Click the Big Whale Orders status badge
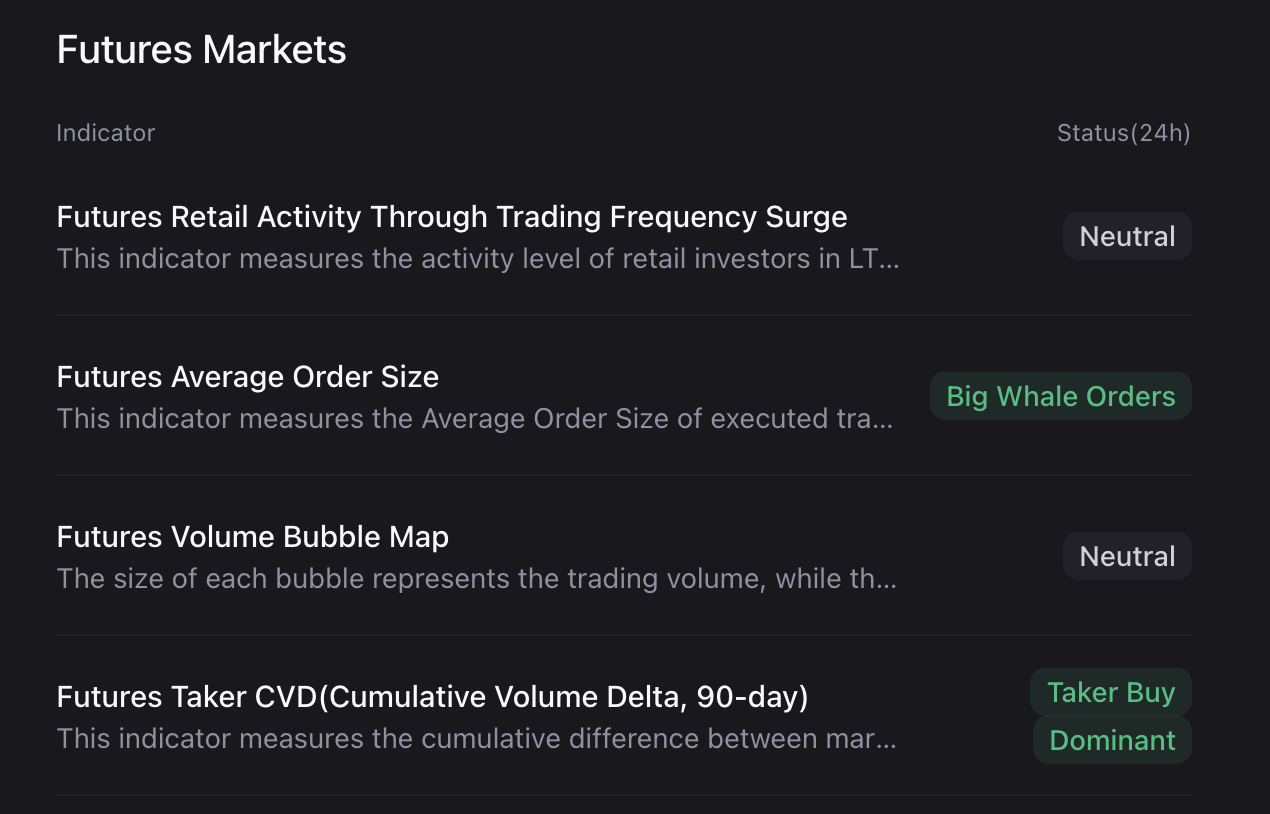This screenshot has height=814, width=1270. pyautogui.click(x=1060, y=396)
